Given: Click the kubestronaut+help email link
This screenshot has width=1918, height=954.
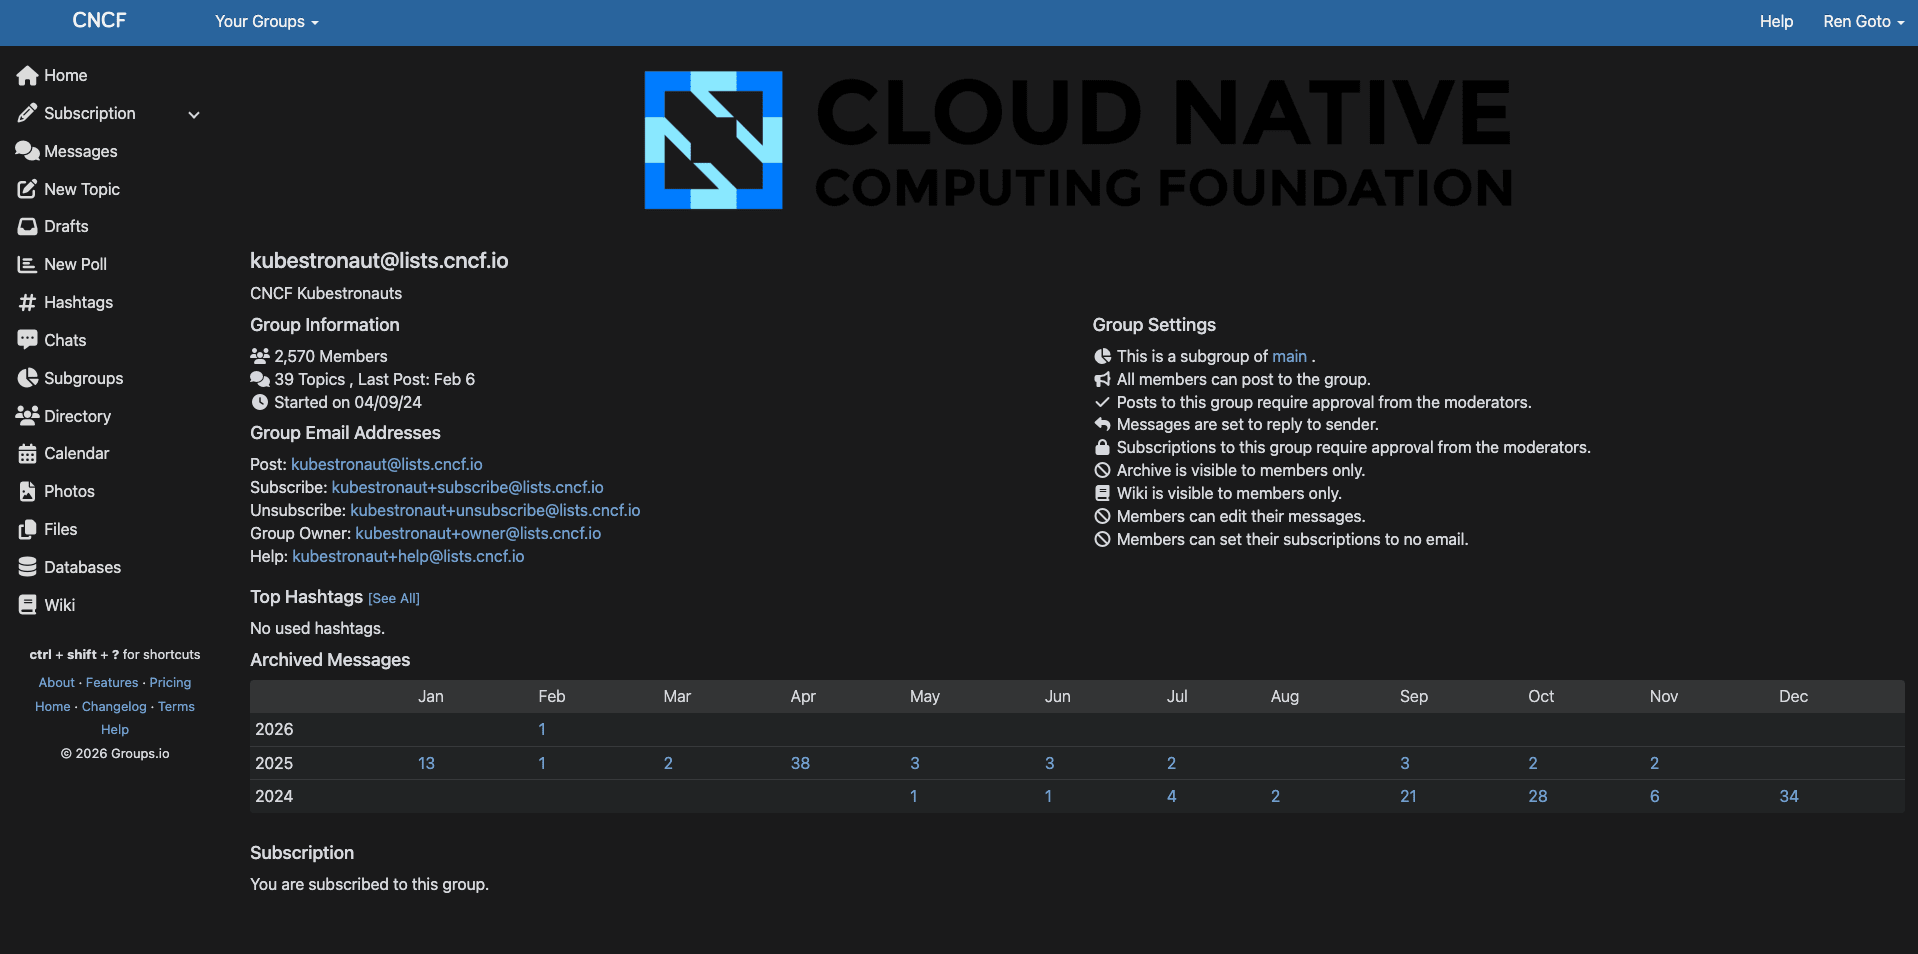Looking at the screenshot, I should [x=408, y=556].
